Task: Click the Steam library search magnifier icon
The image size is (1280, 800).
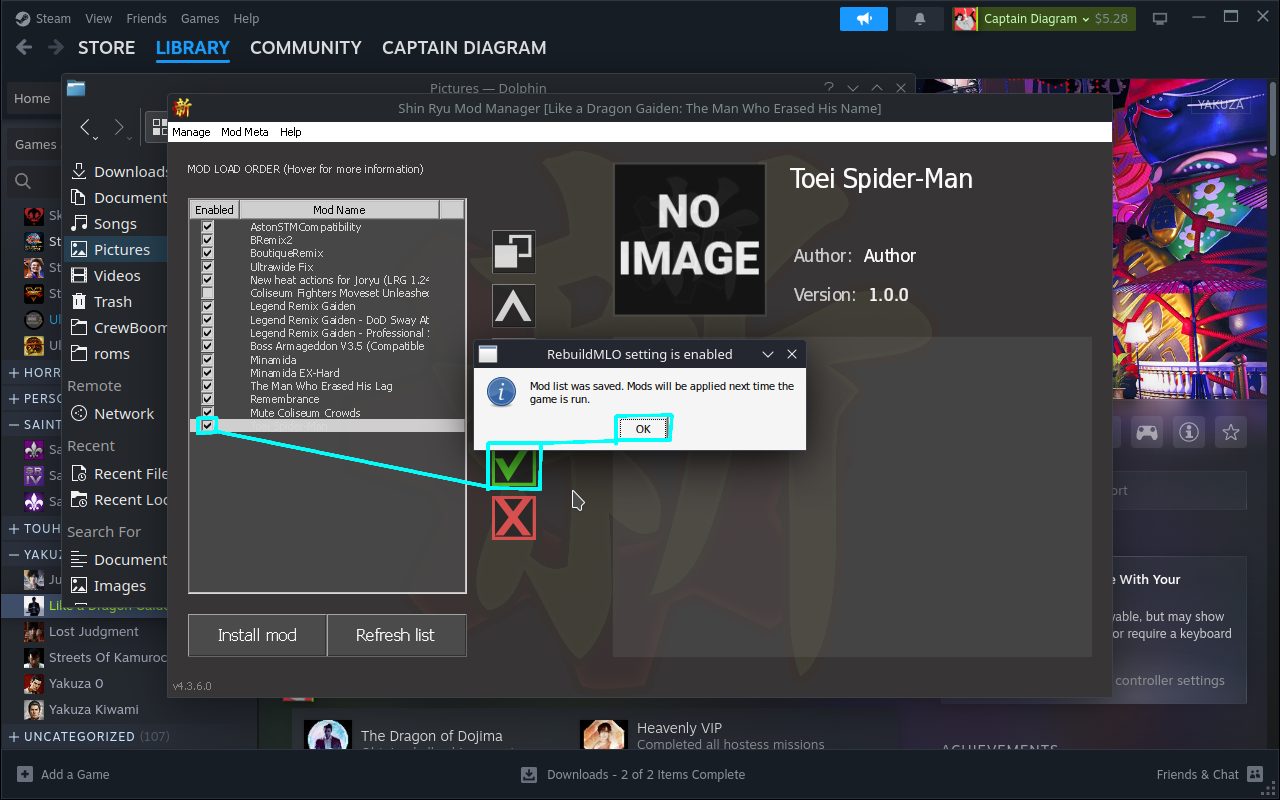Action: pos(22,181)
